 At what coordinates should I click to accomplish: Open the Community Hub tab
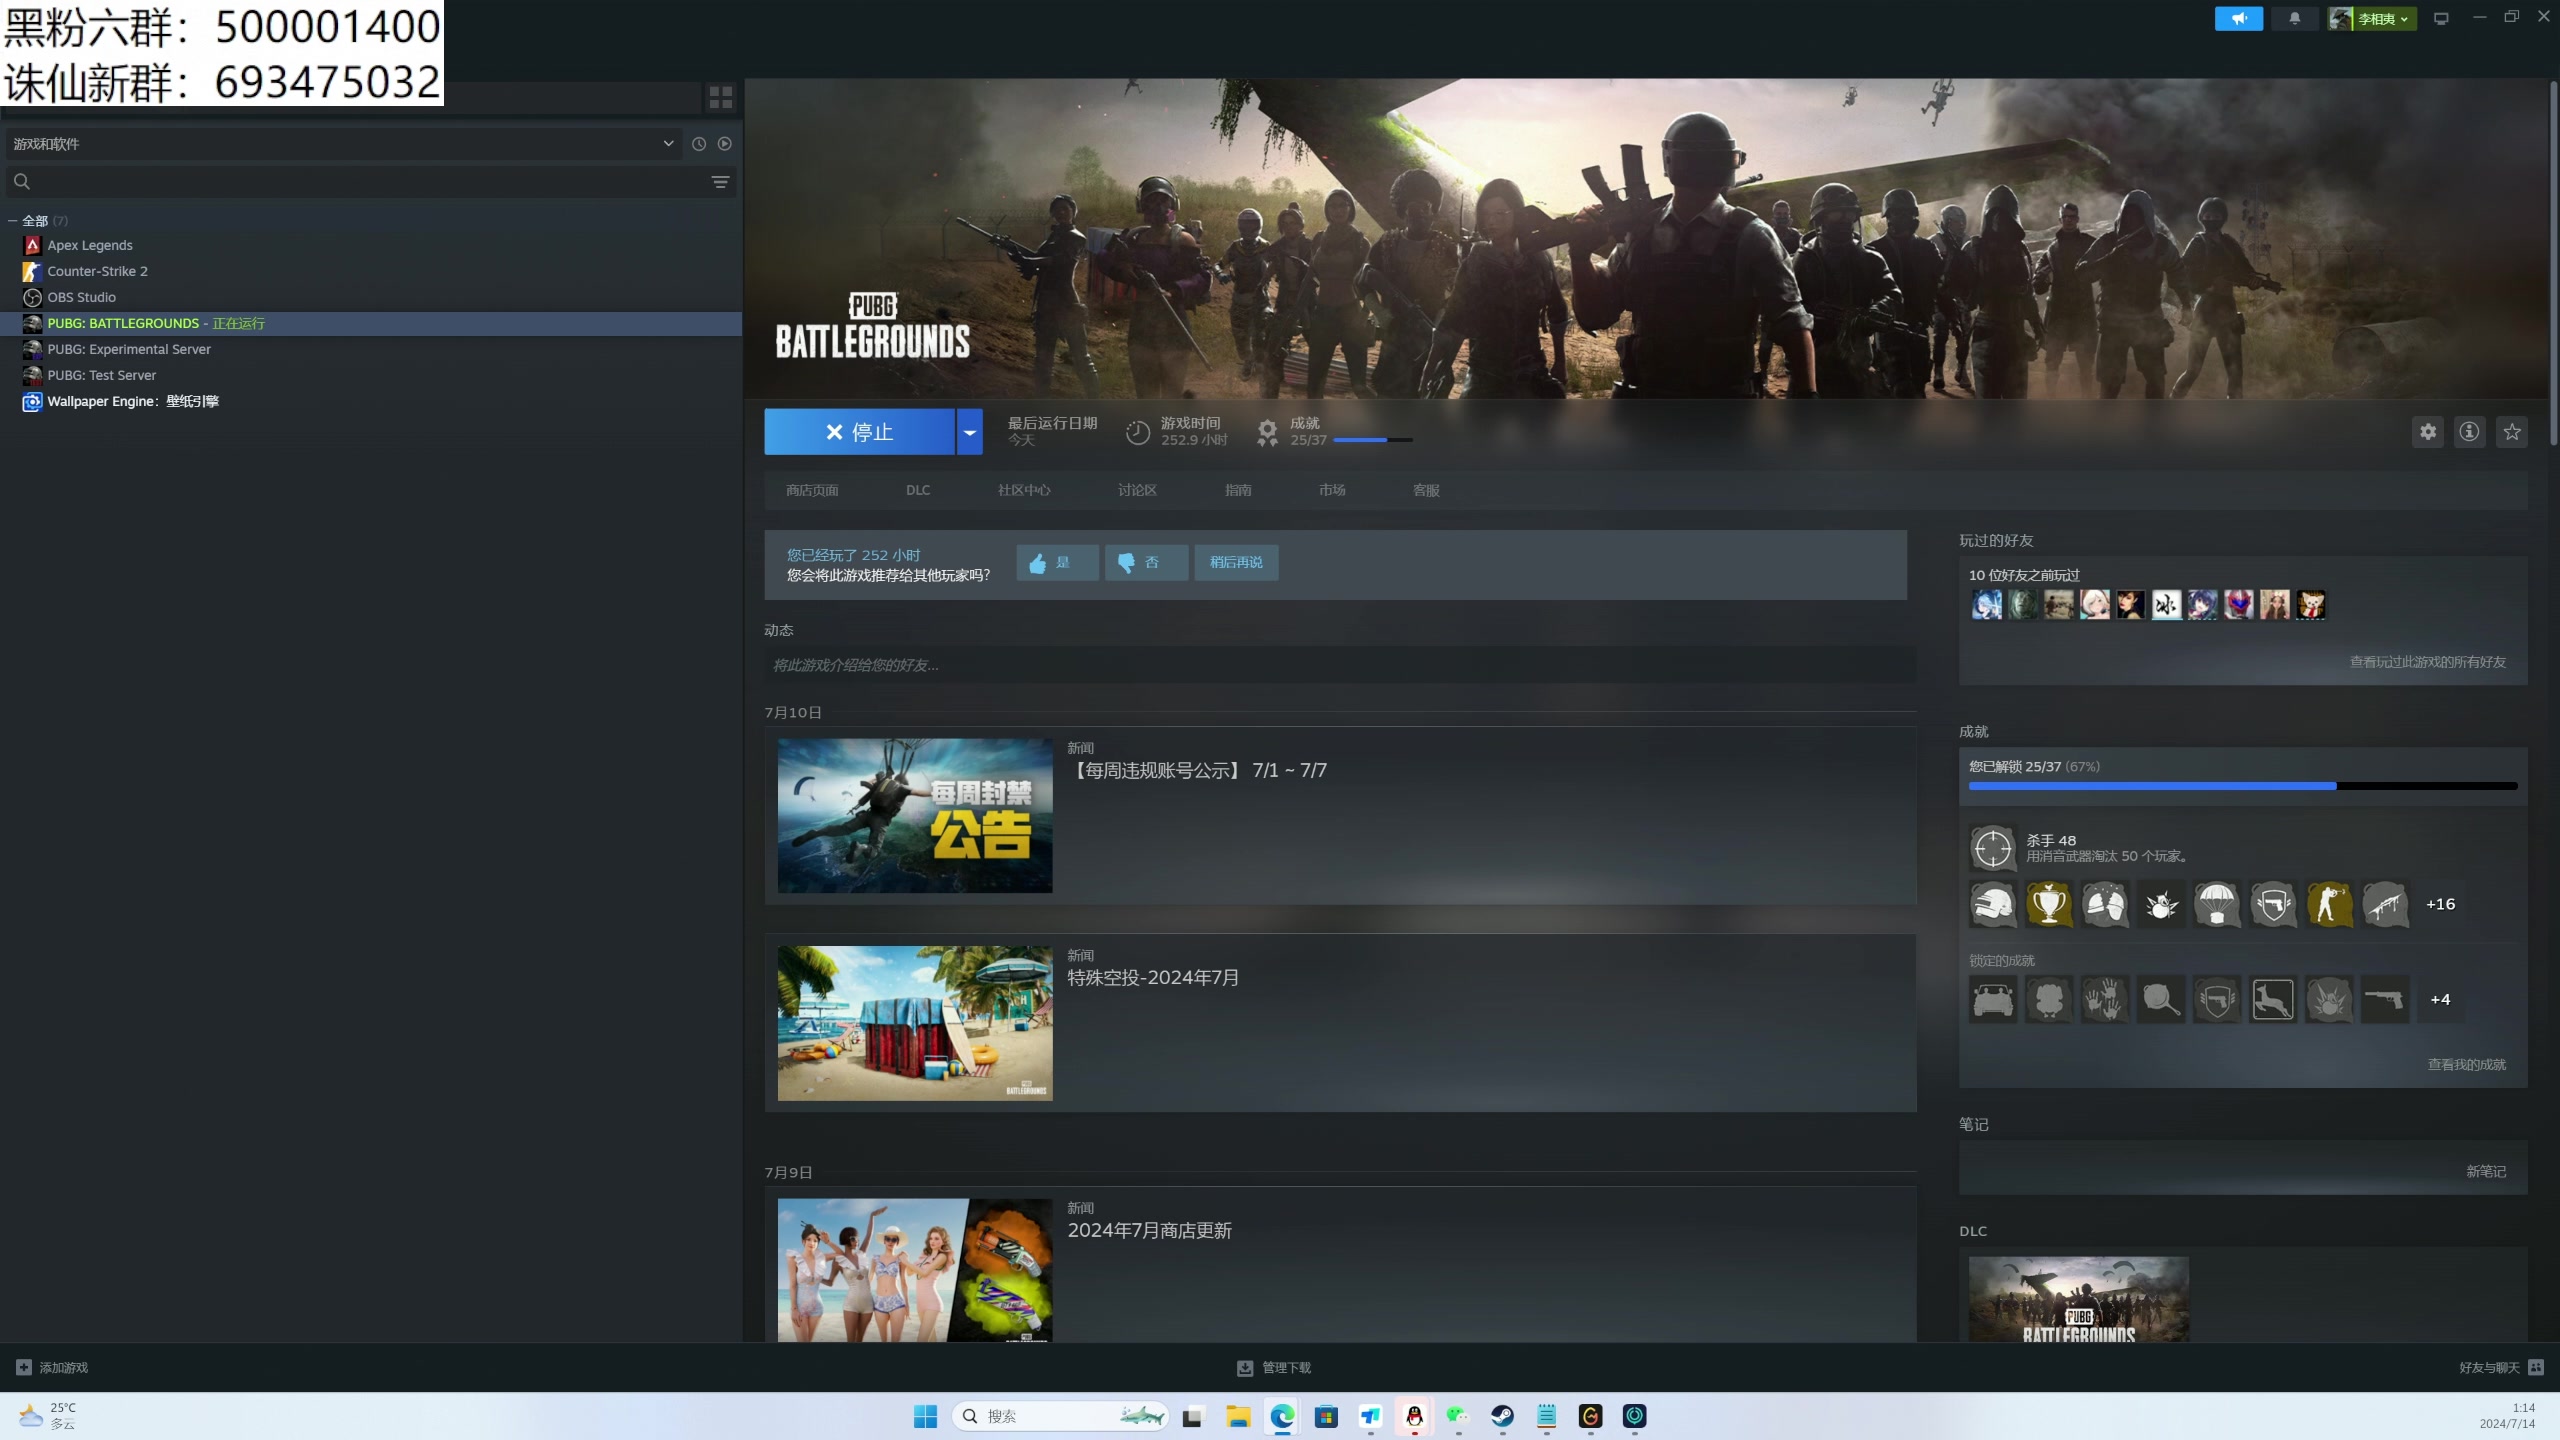pyautogui.click(x=1024, y=491)
